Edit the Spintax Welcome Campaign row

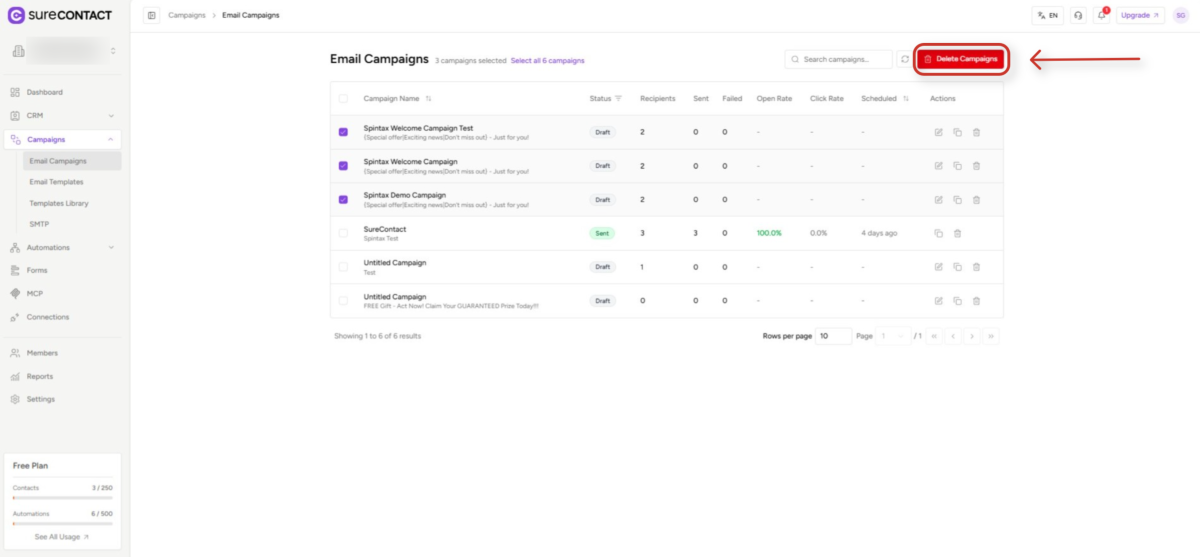938,165
